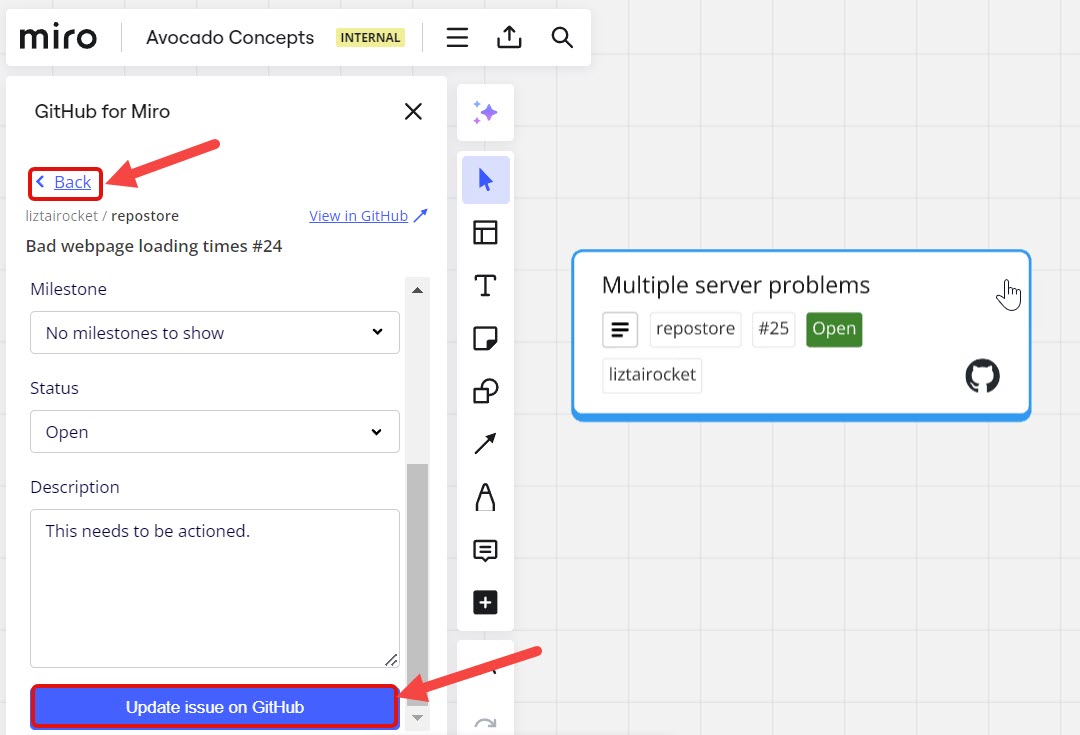Click into the Description text area
Image resolution: width=1080 pixels, height=735 pixels.
[x=215, y=588]
